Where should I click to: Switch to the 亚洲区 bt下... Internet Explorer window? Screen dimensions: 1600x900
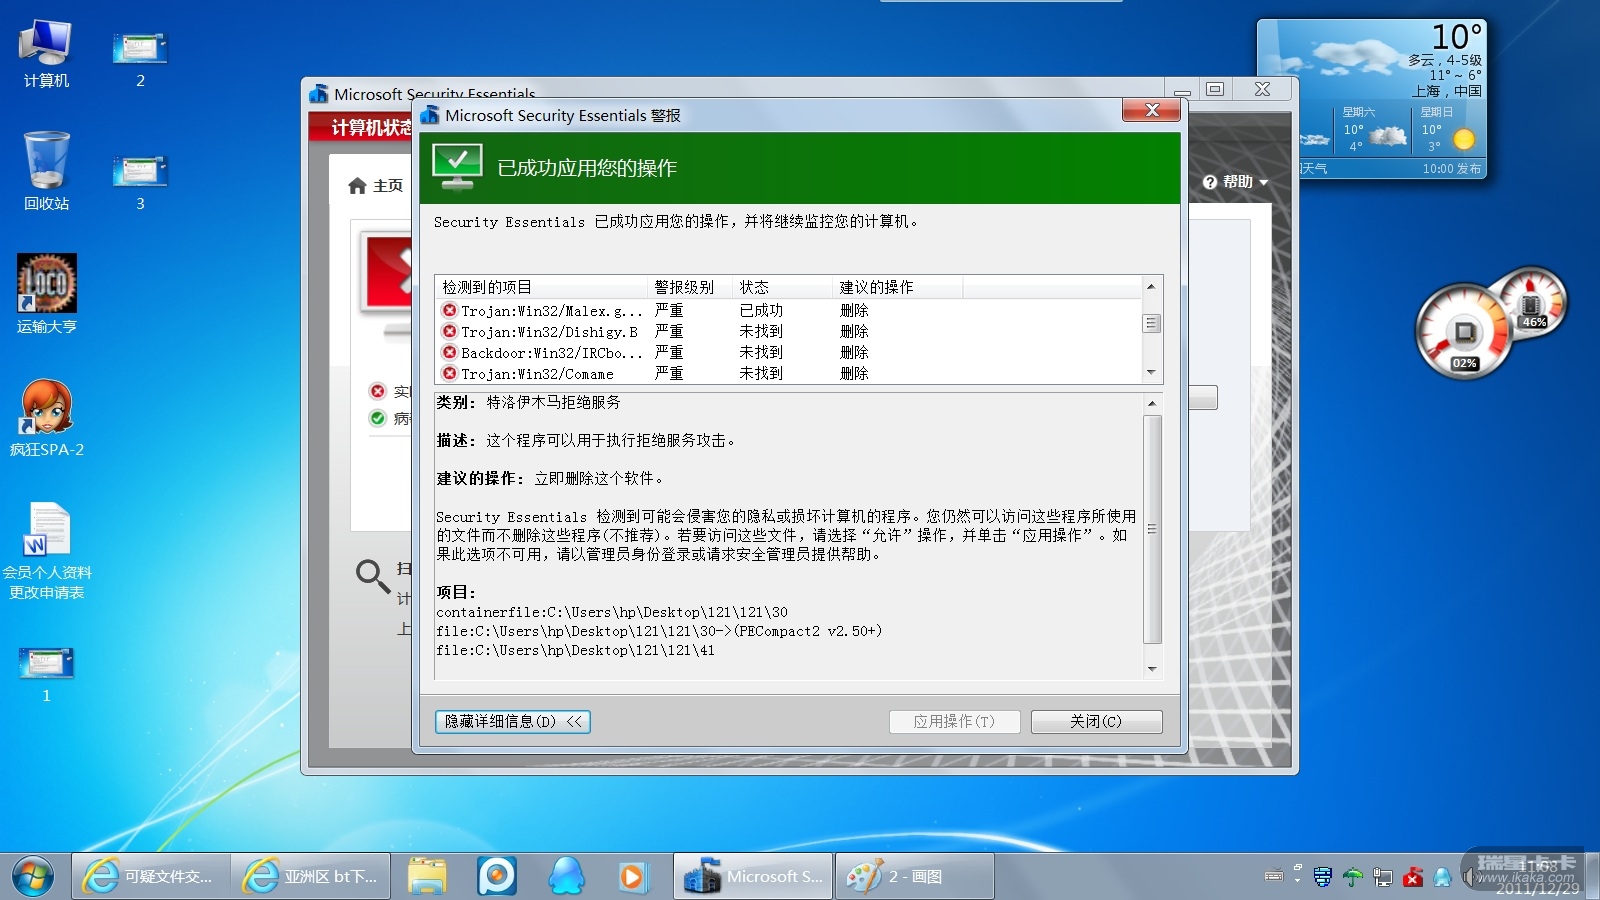tap(311, 876)
